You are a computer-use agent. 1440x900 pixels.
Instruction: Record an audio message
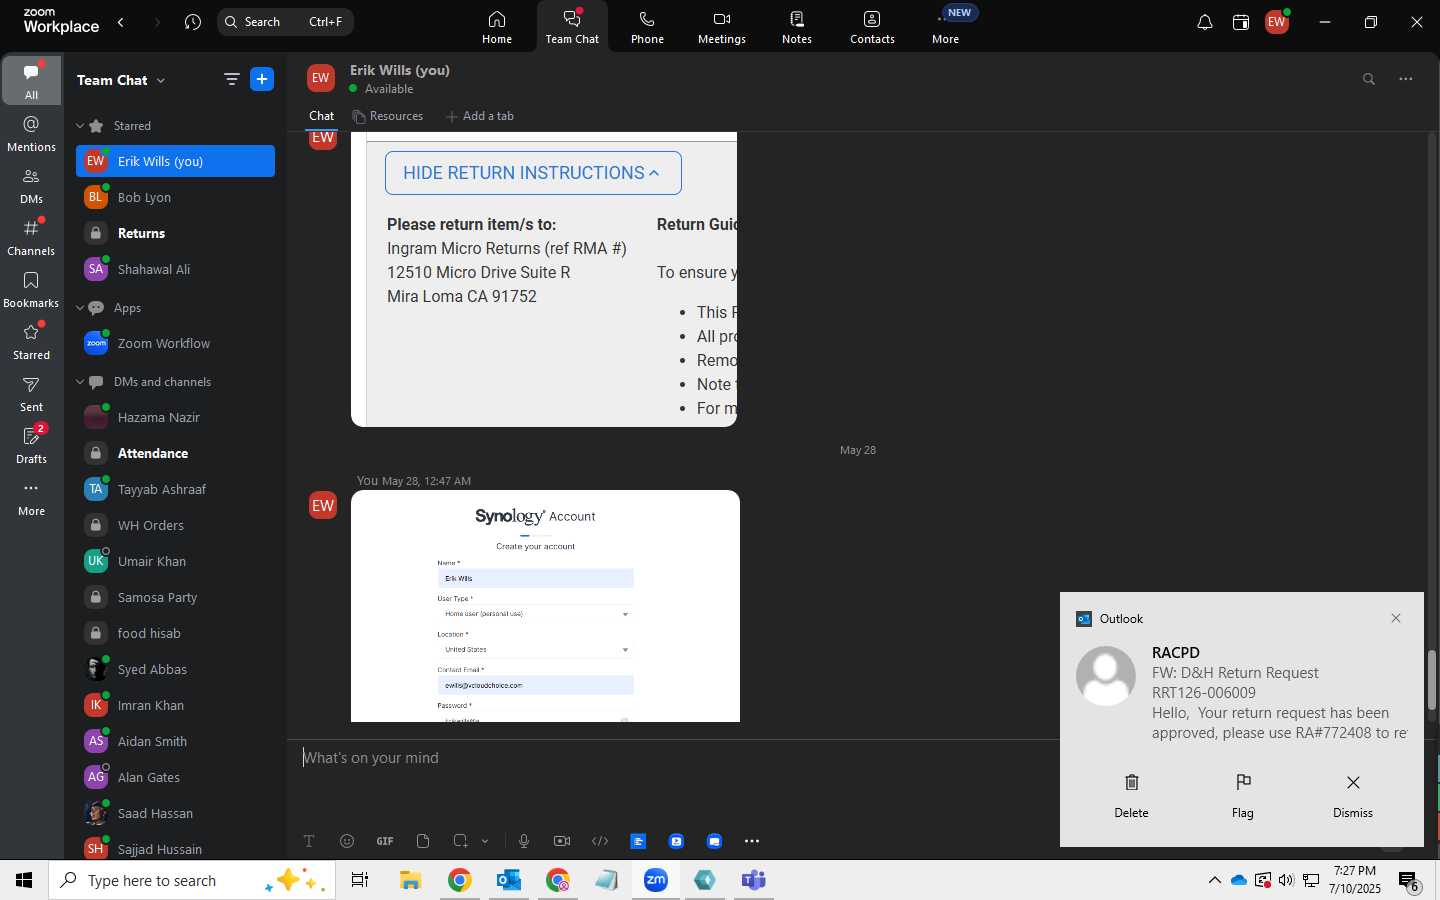pos(524,841)
